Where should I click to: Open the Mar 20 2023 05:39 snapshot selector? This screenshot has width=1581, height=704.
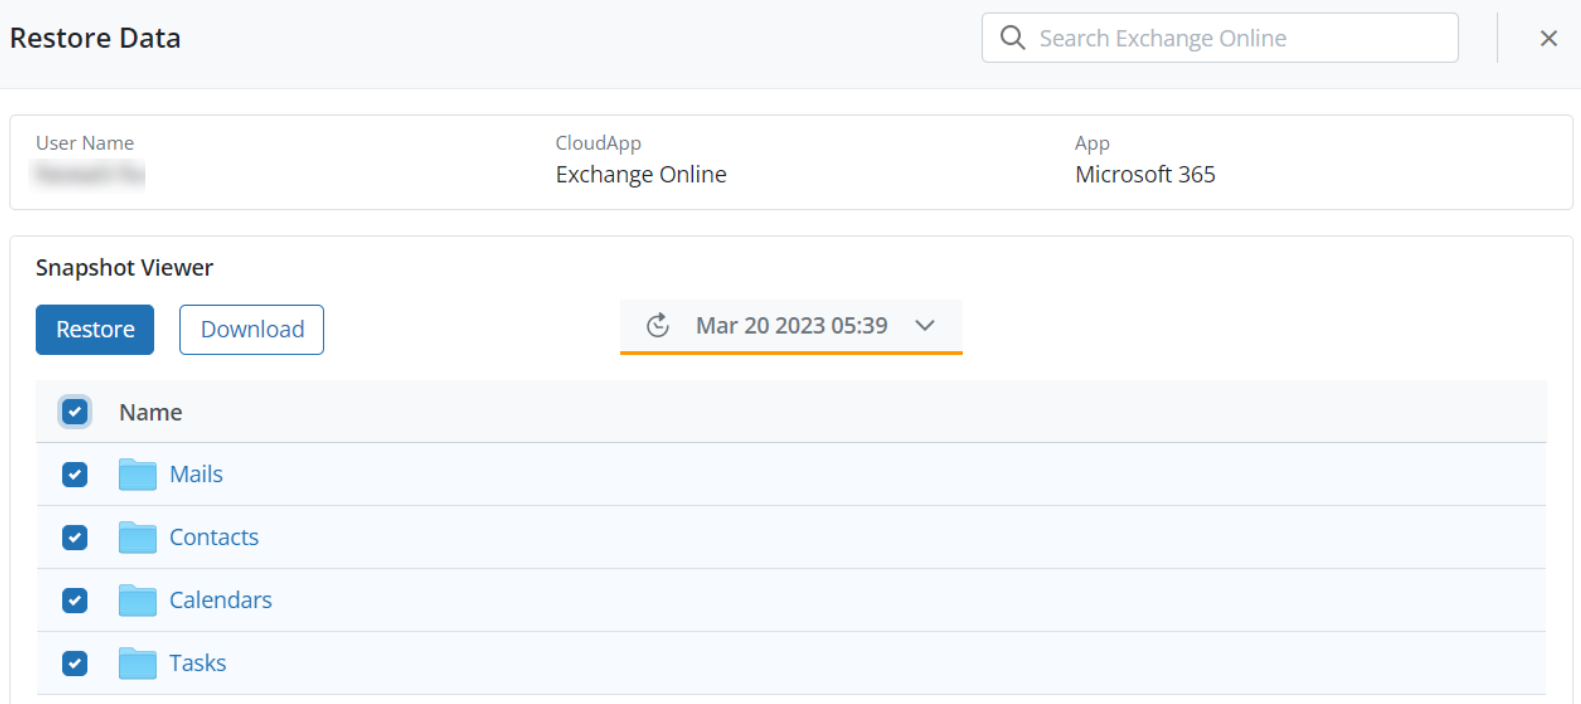pos(791,326)
